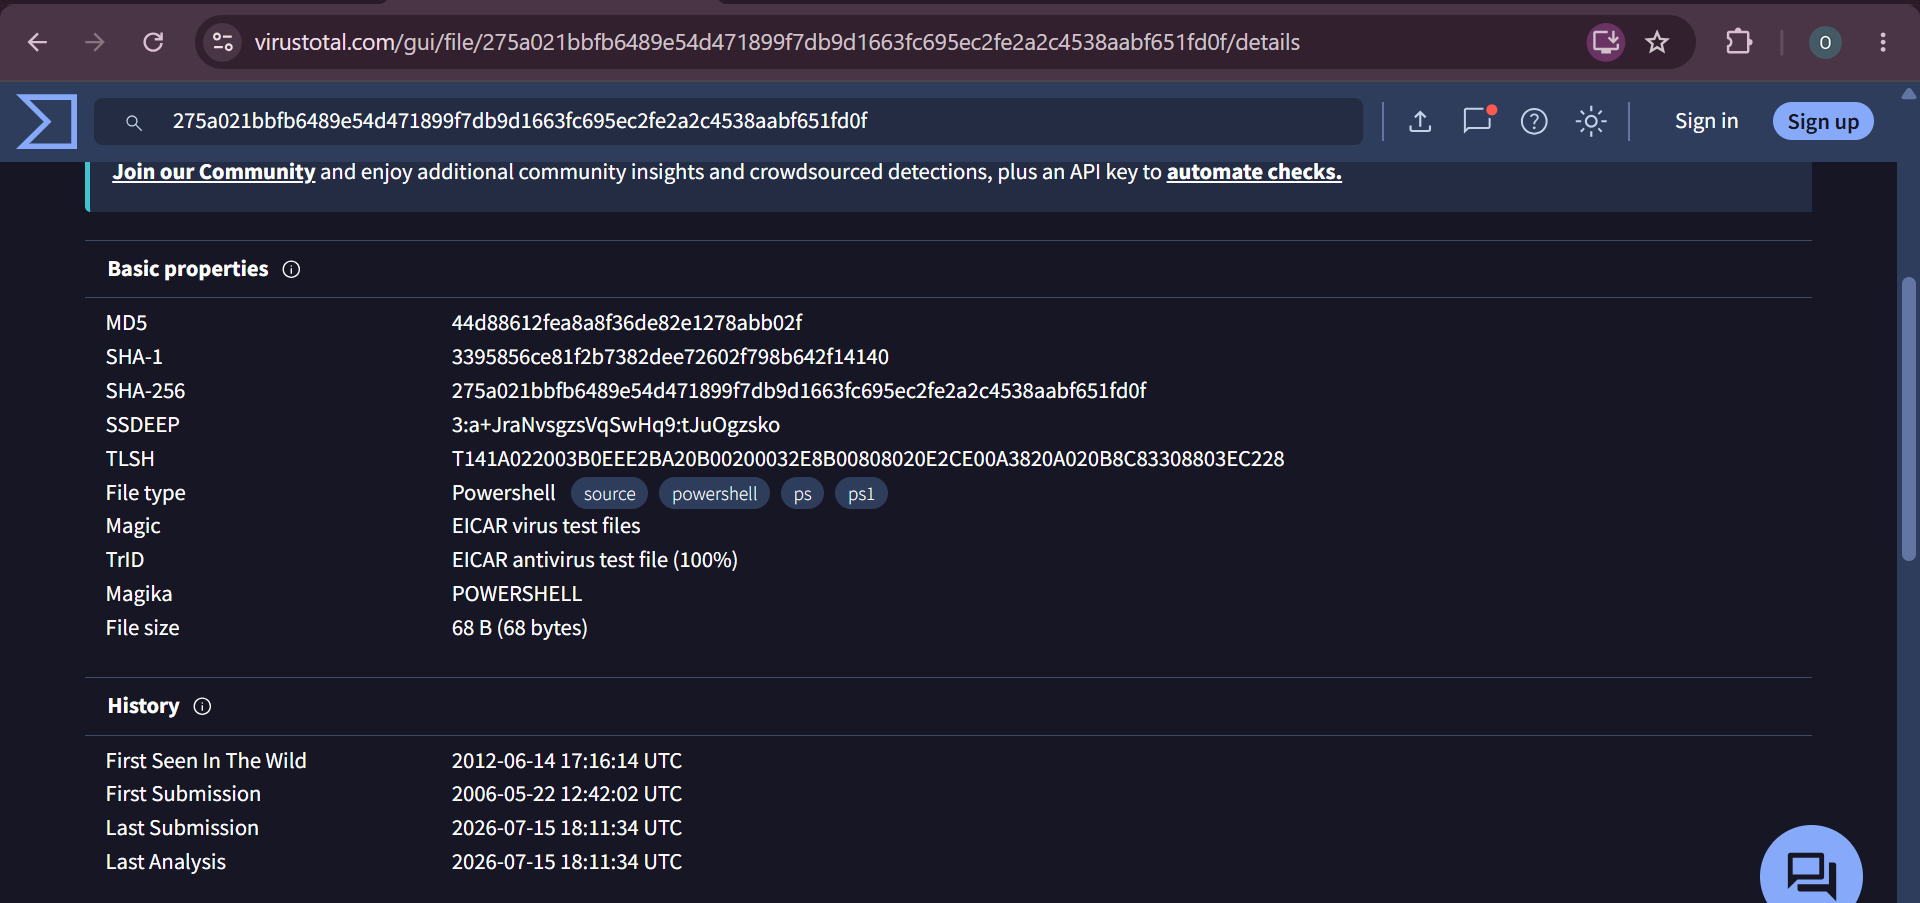Click the file size value 68 B

[x=519, y=628]
